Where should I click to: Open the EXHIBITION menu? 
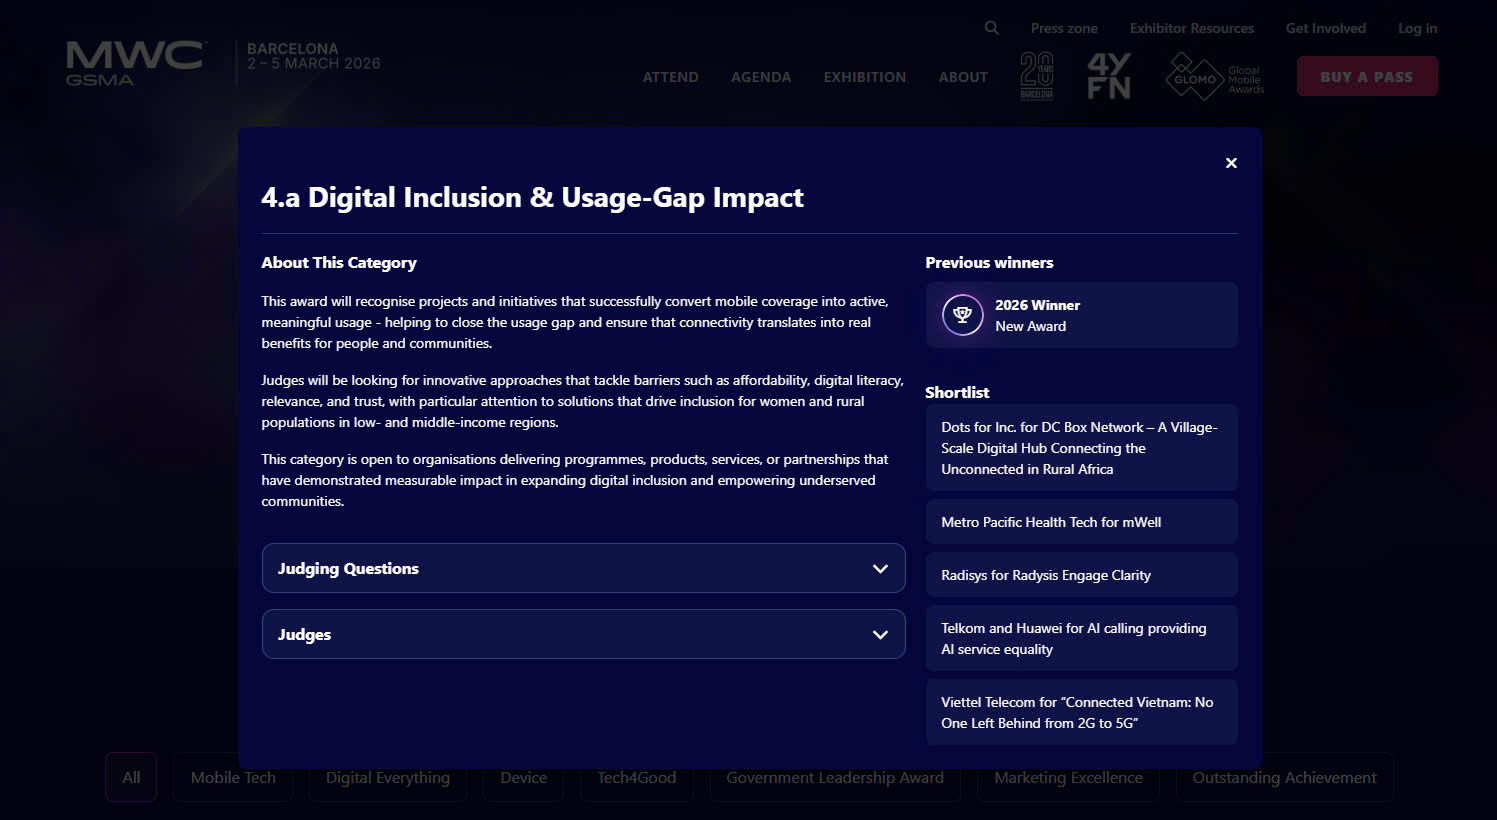pyautogui.click(x=864, y=77)
